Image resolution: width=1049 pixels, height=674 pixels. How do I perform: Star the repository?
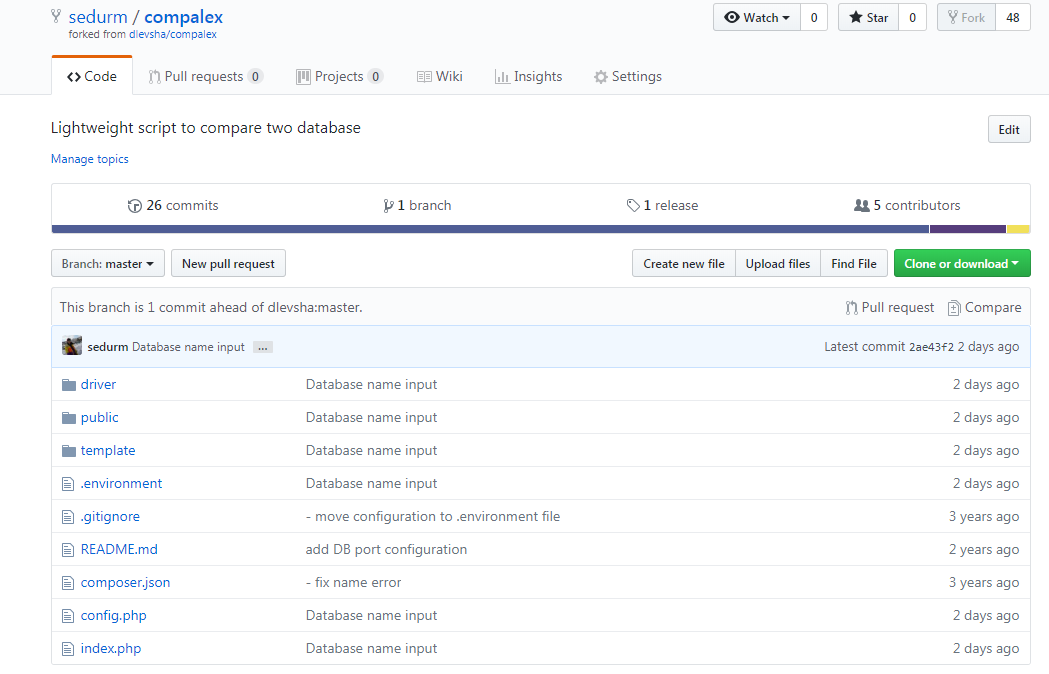pos(868,17)
